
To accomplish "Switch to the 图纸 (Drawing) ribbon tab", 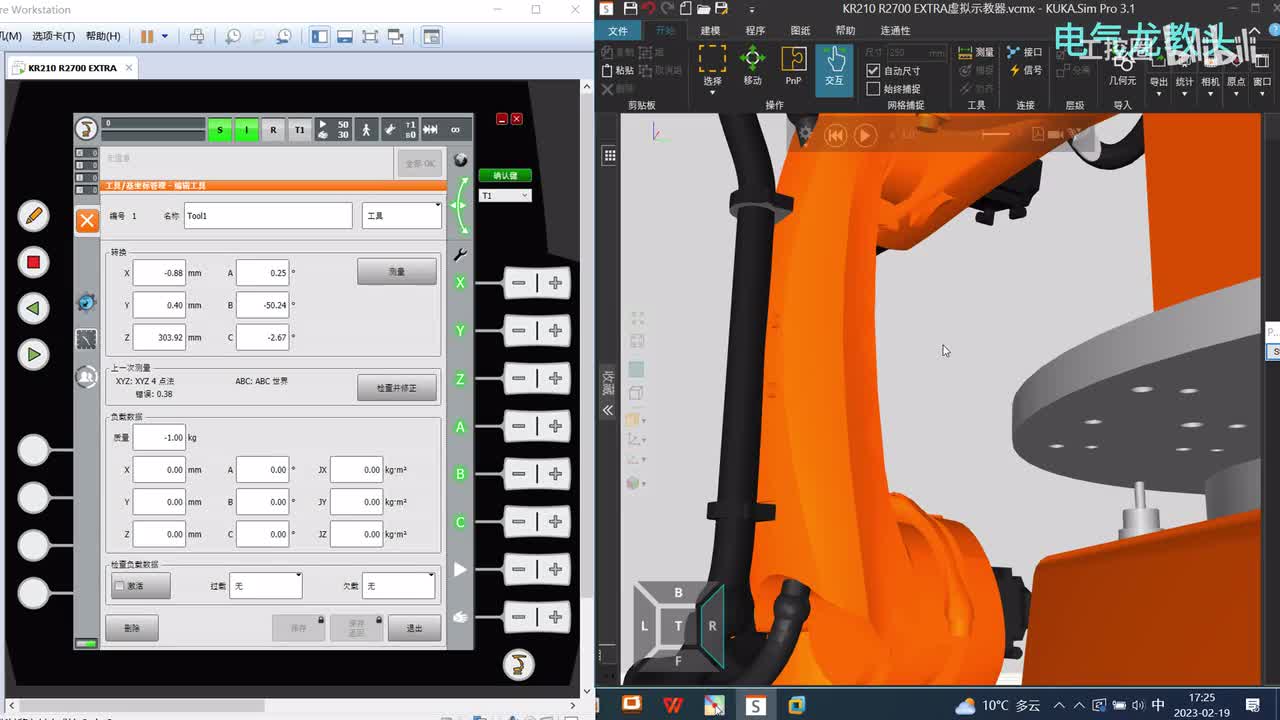I will 800,30.
